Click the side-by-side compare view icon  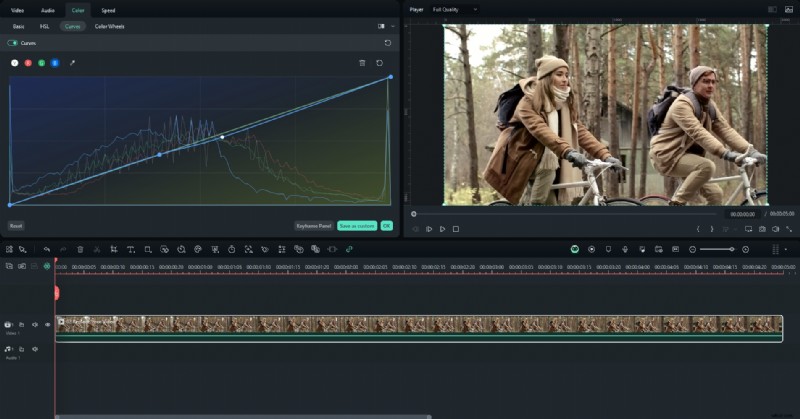coord(381,27)
